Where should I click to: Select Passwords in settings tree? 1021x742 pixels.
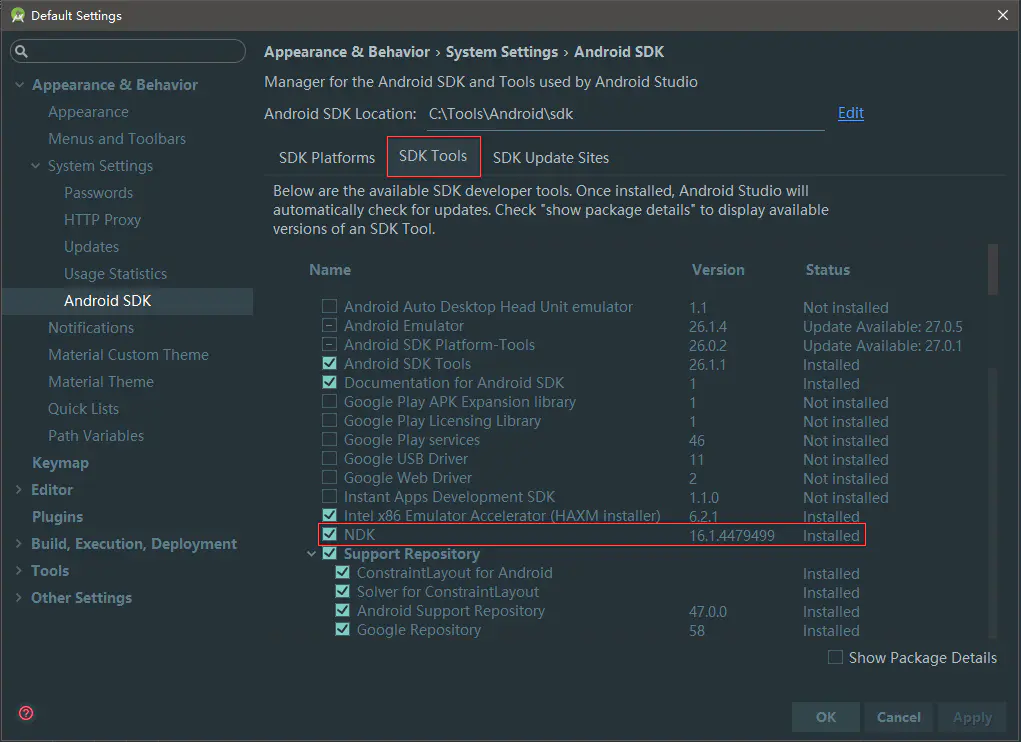tap(98, 193)
